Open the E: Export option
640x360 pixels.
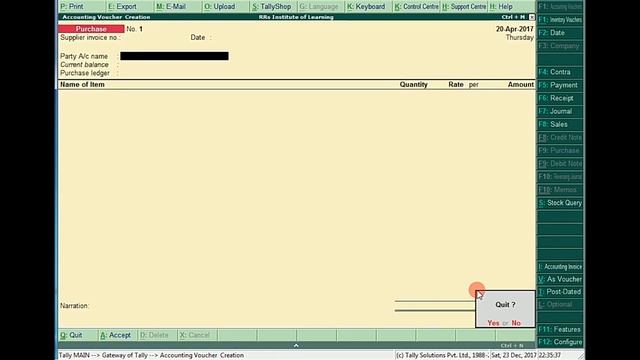[x=129, y=7]
